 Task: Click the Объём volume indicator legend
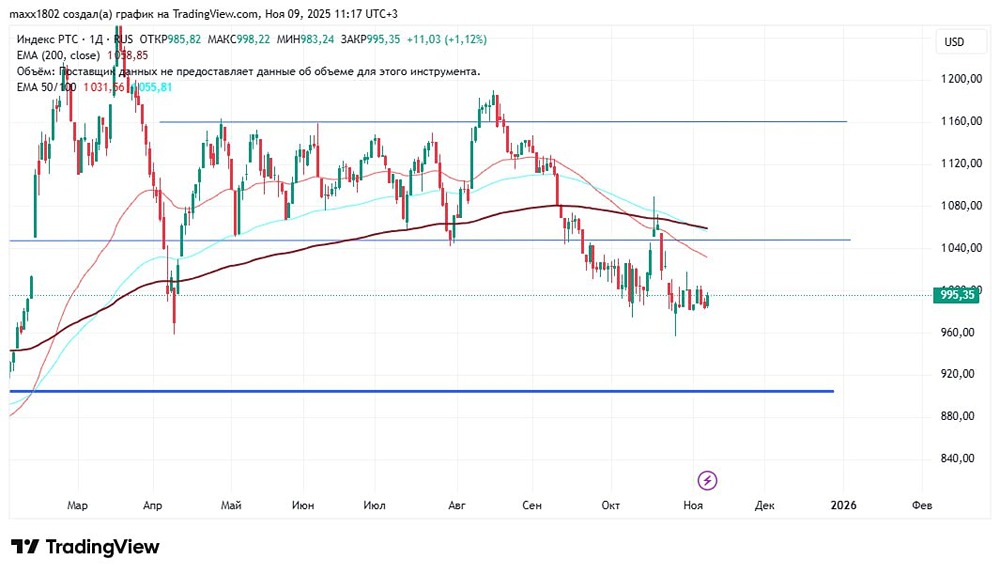36,71
